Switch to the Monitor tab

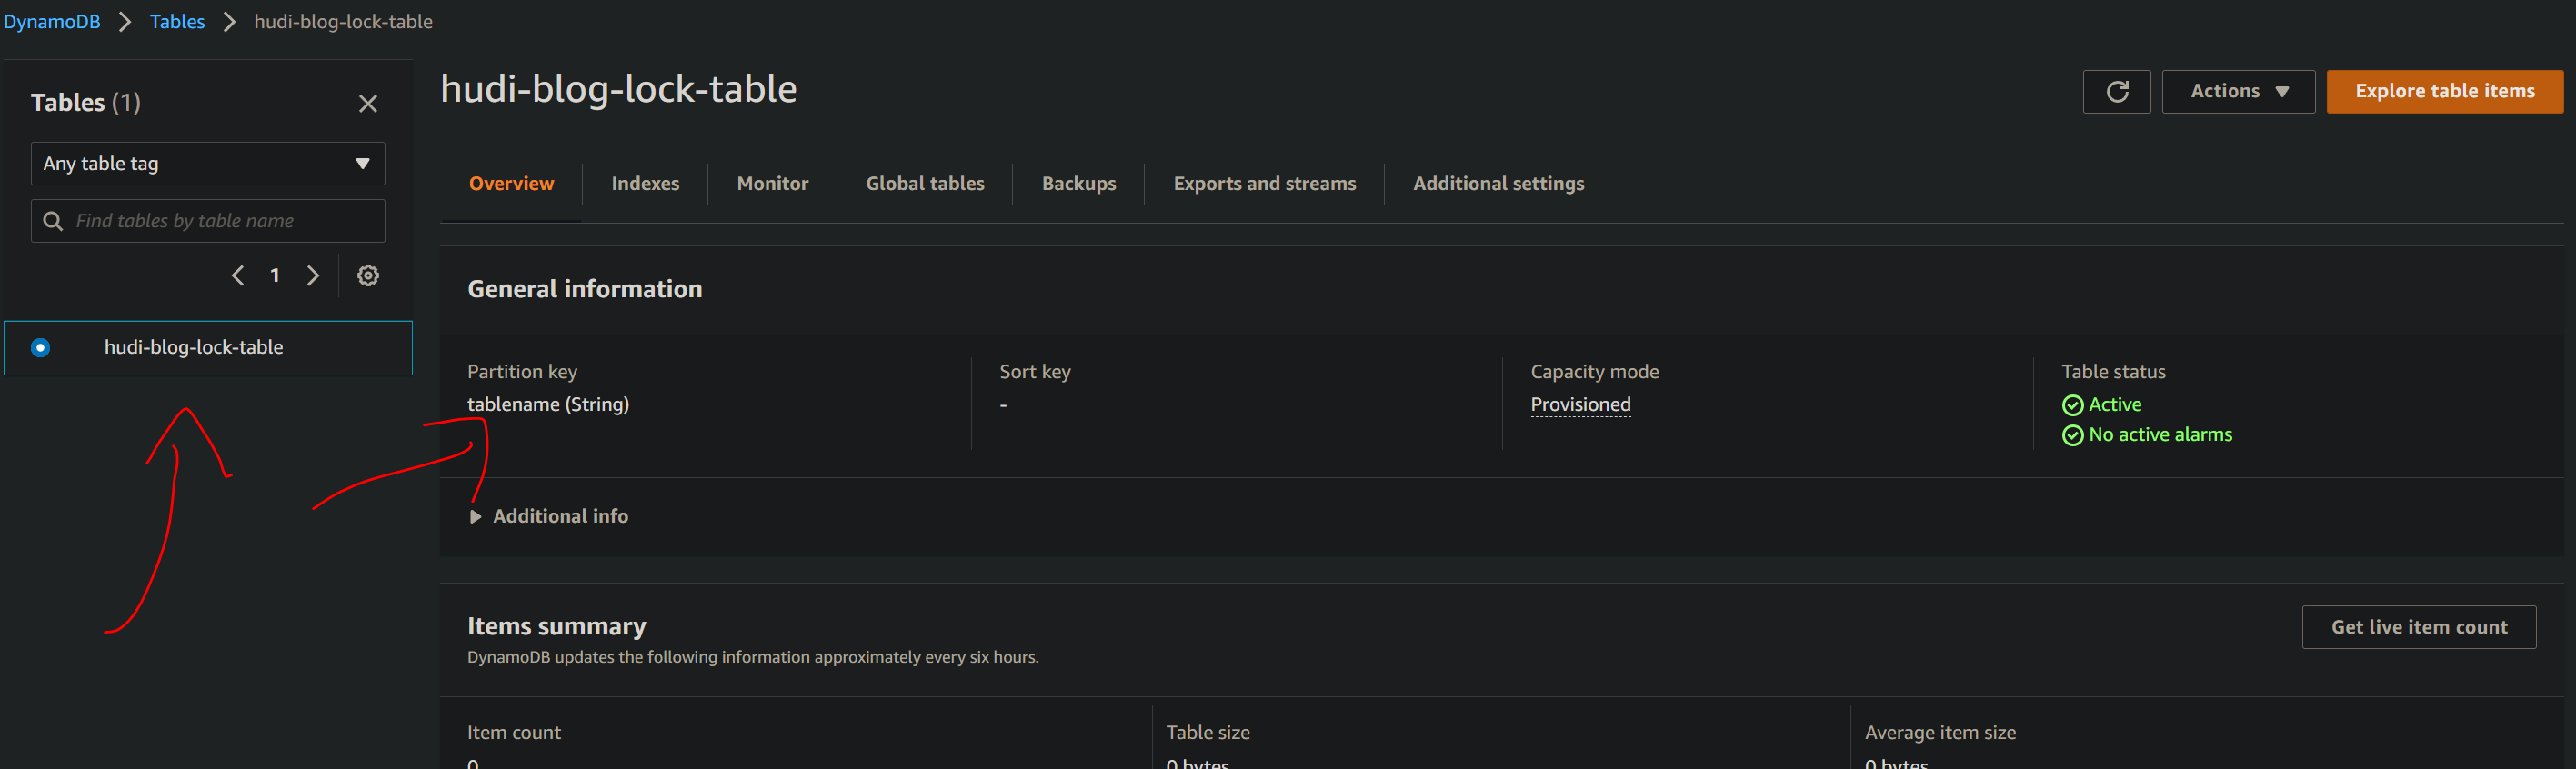click(x=772, y=183)
